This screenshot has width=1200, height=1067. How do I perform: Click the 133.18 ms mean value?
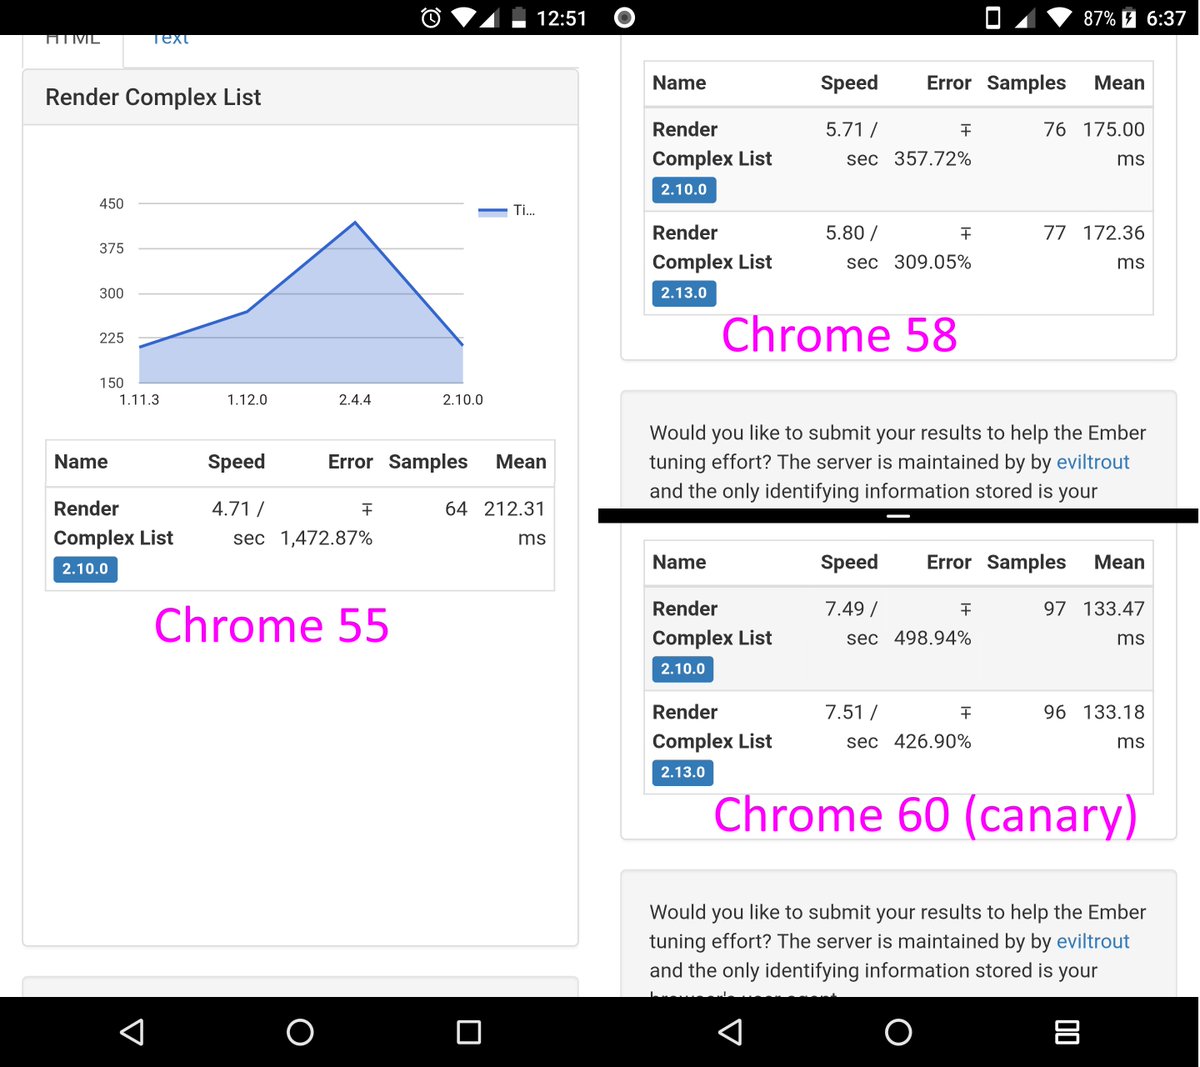click(1113, 726)
